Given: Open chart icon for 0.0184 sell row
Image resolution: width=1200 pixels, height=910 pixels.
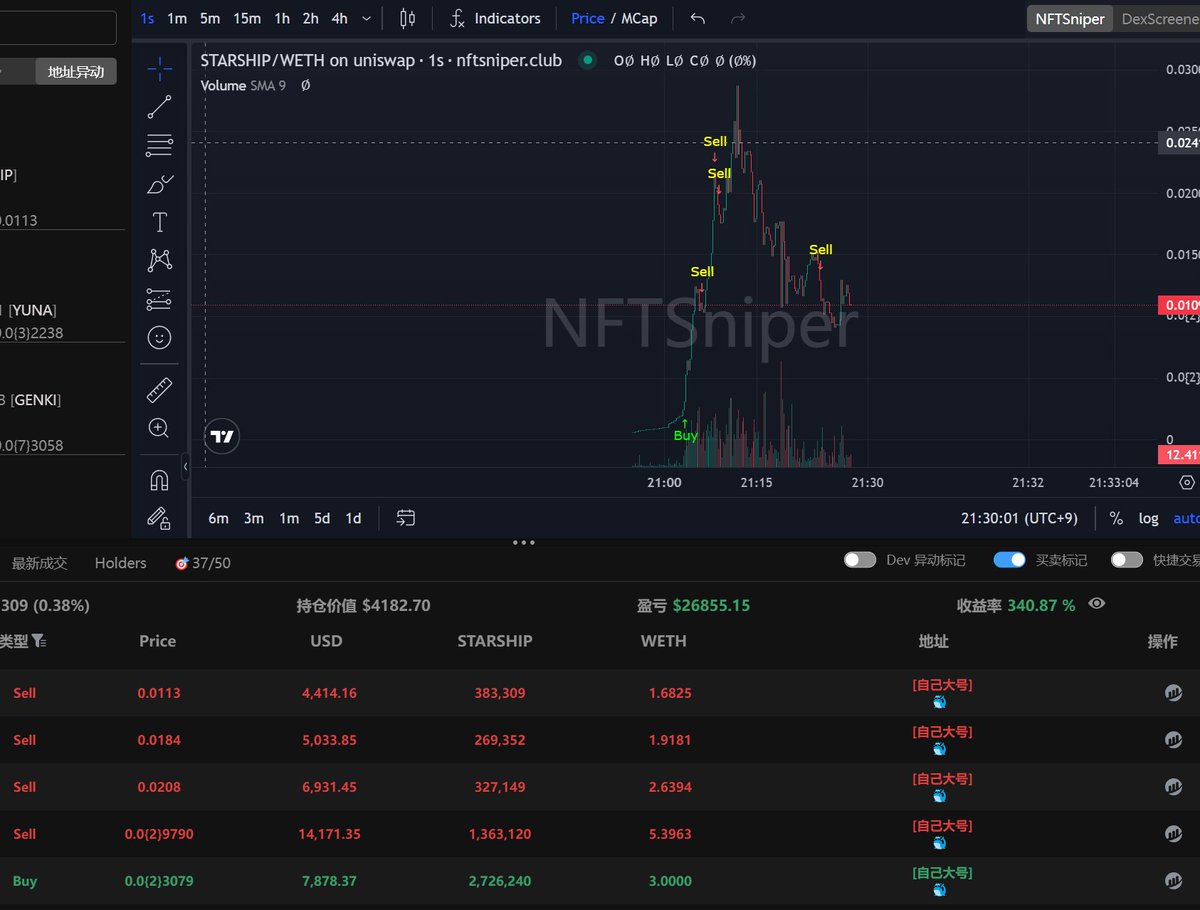Looking at the screenshot, I should (x=1173, y=740).
